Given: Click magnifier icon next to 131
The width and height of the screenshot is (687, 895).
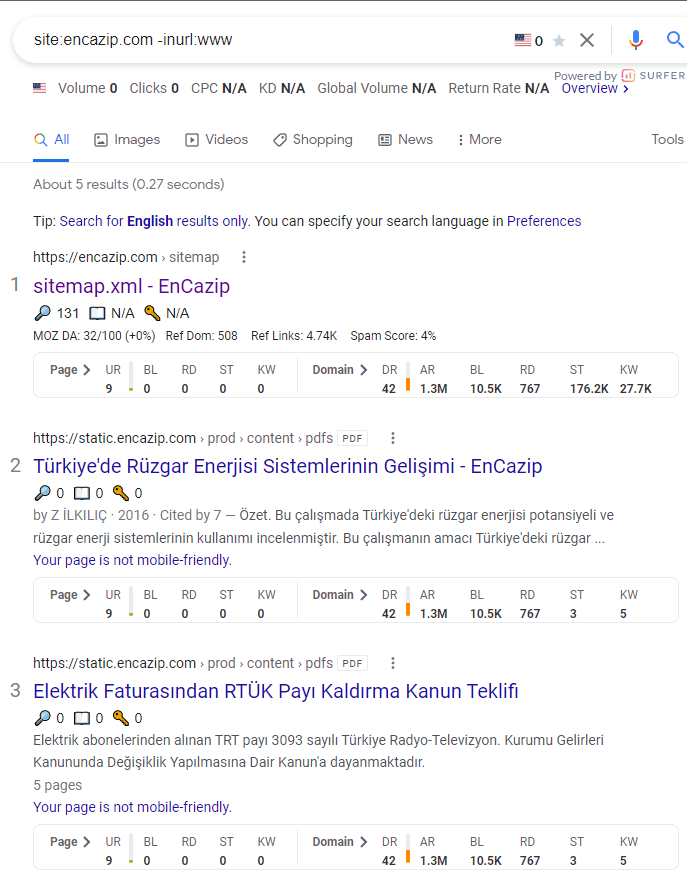Looking at the screenshot, I should coord(42,313).
